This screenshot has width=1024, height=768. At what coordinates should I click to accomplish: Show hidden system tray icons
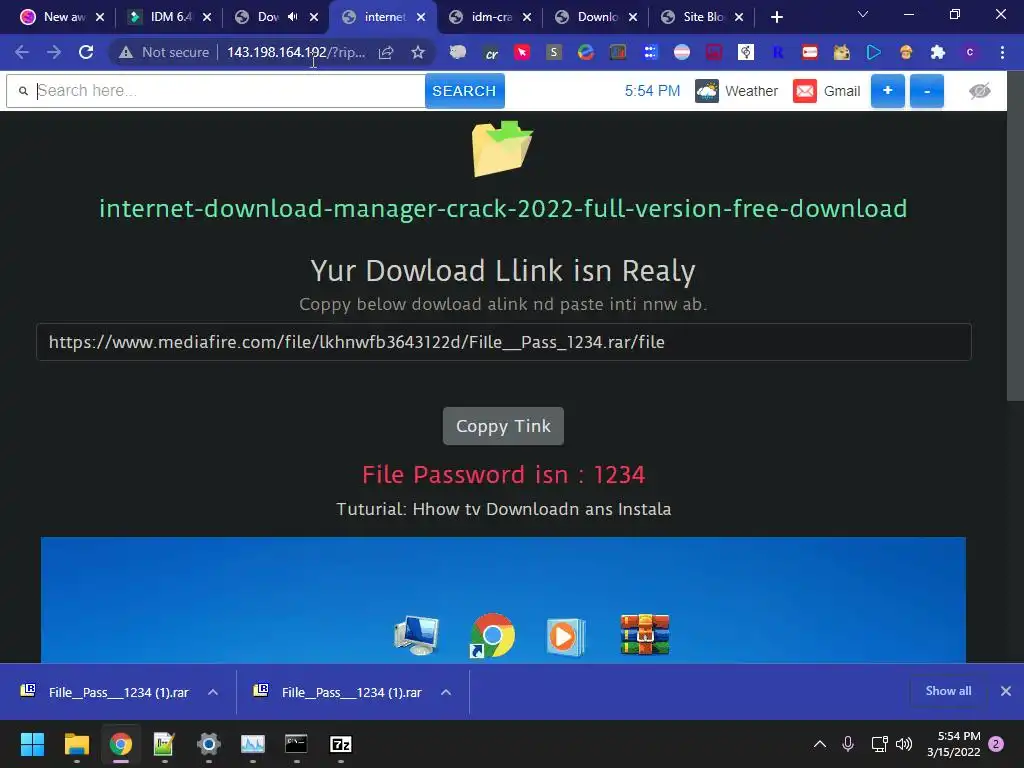[820, 744]
